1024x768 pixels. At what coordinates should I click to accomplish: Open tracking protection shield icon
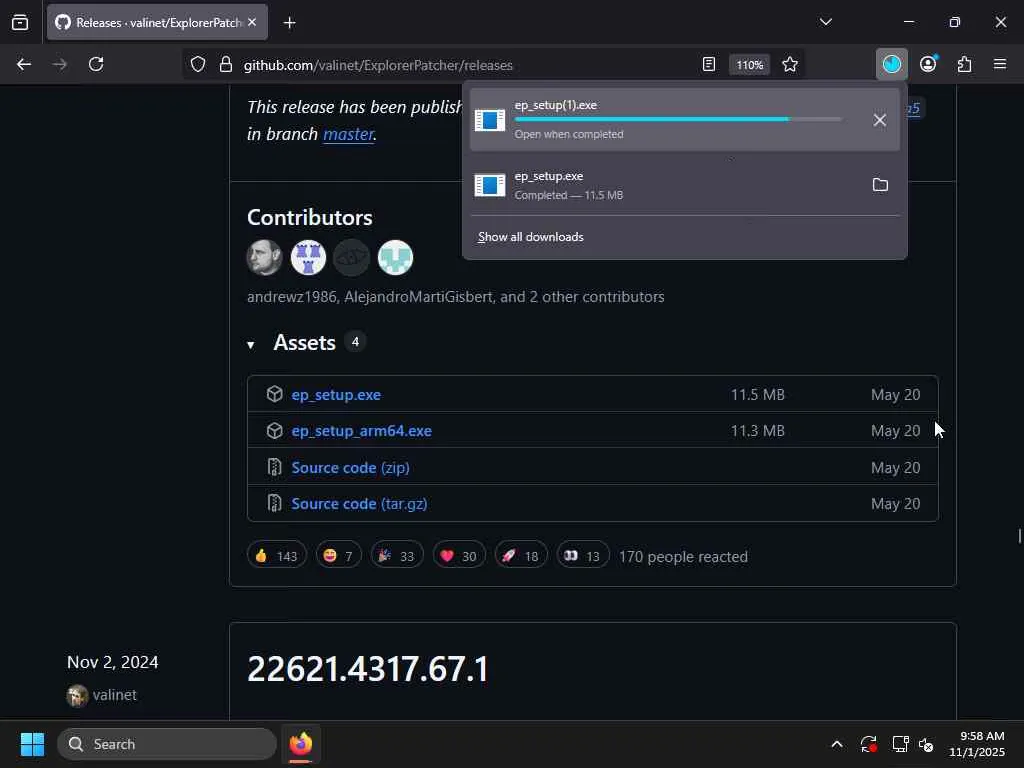point(198,65)
